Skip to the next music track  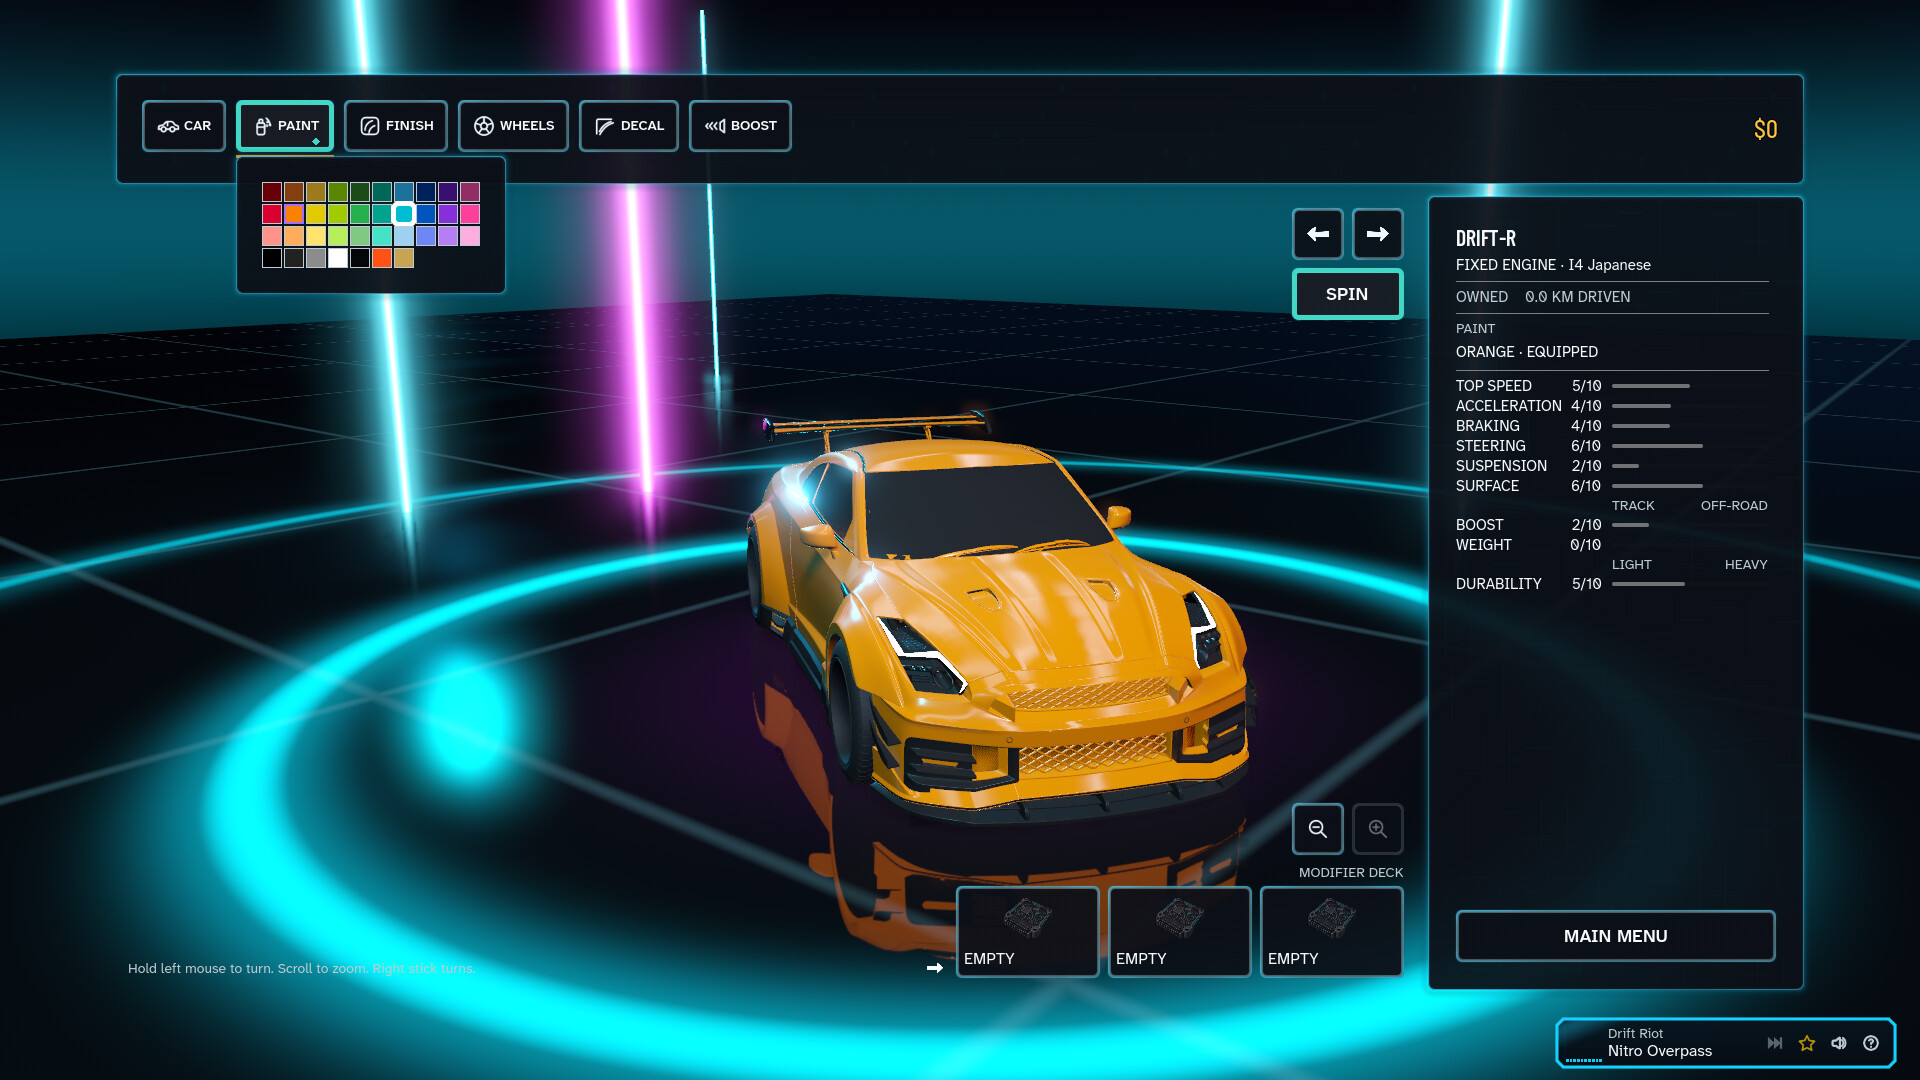click(1775, 1043)
